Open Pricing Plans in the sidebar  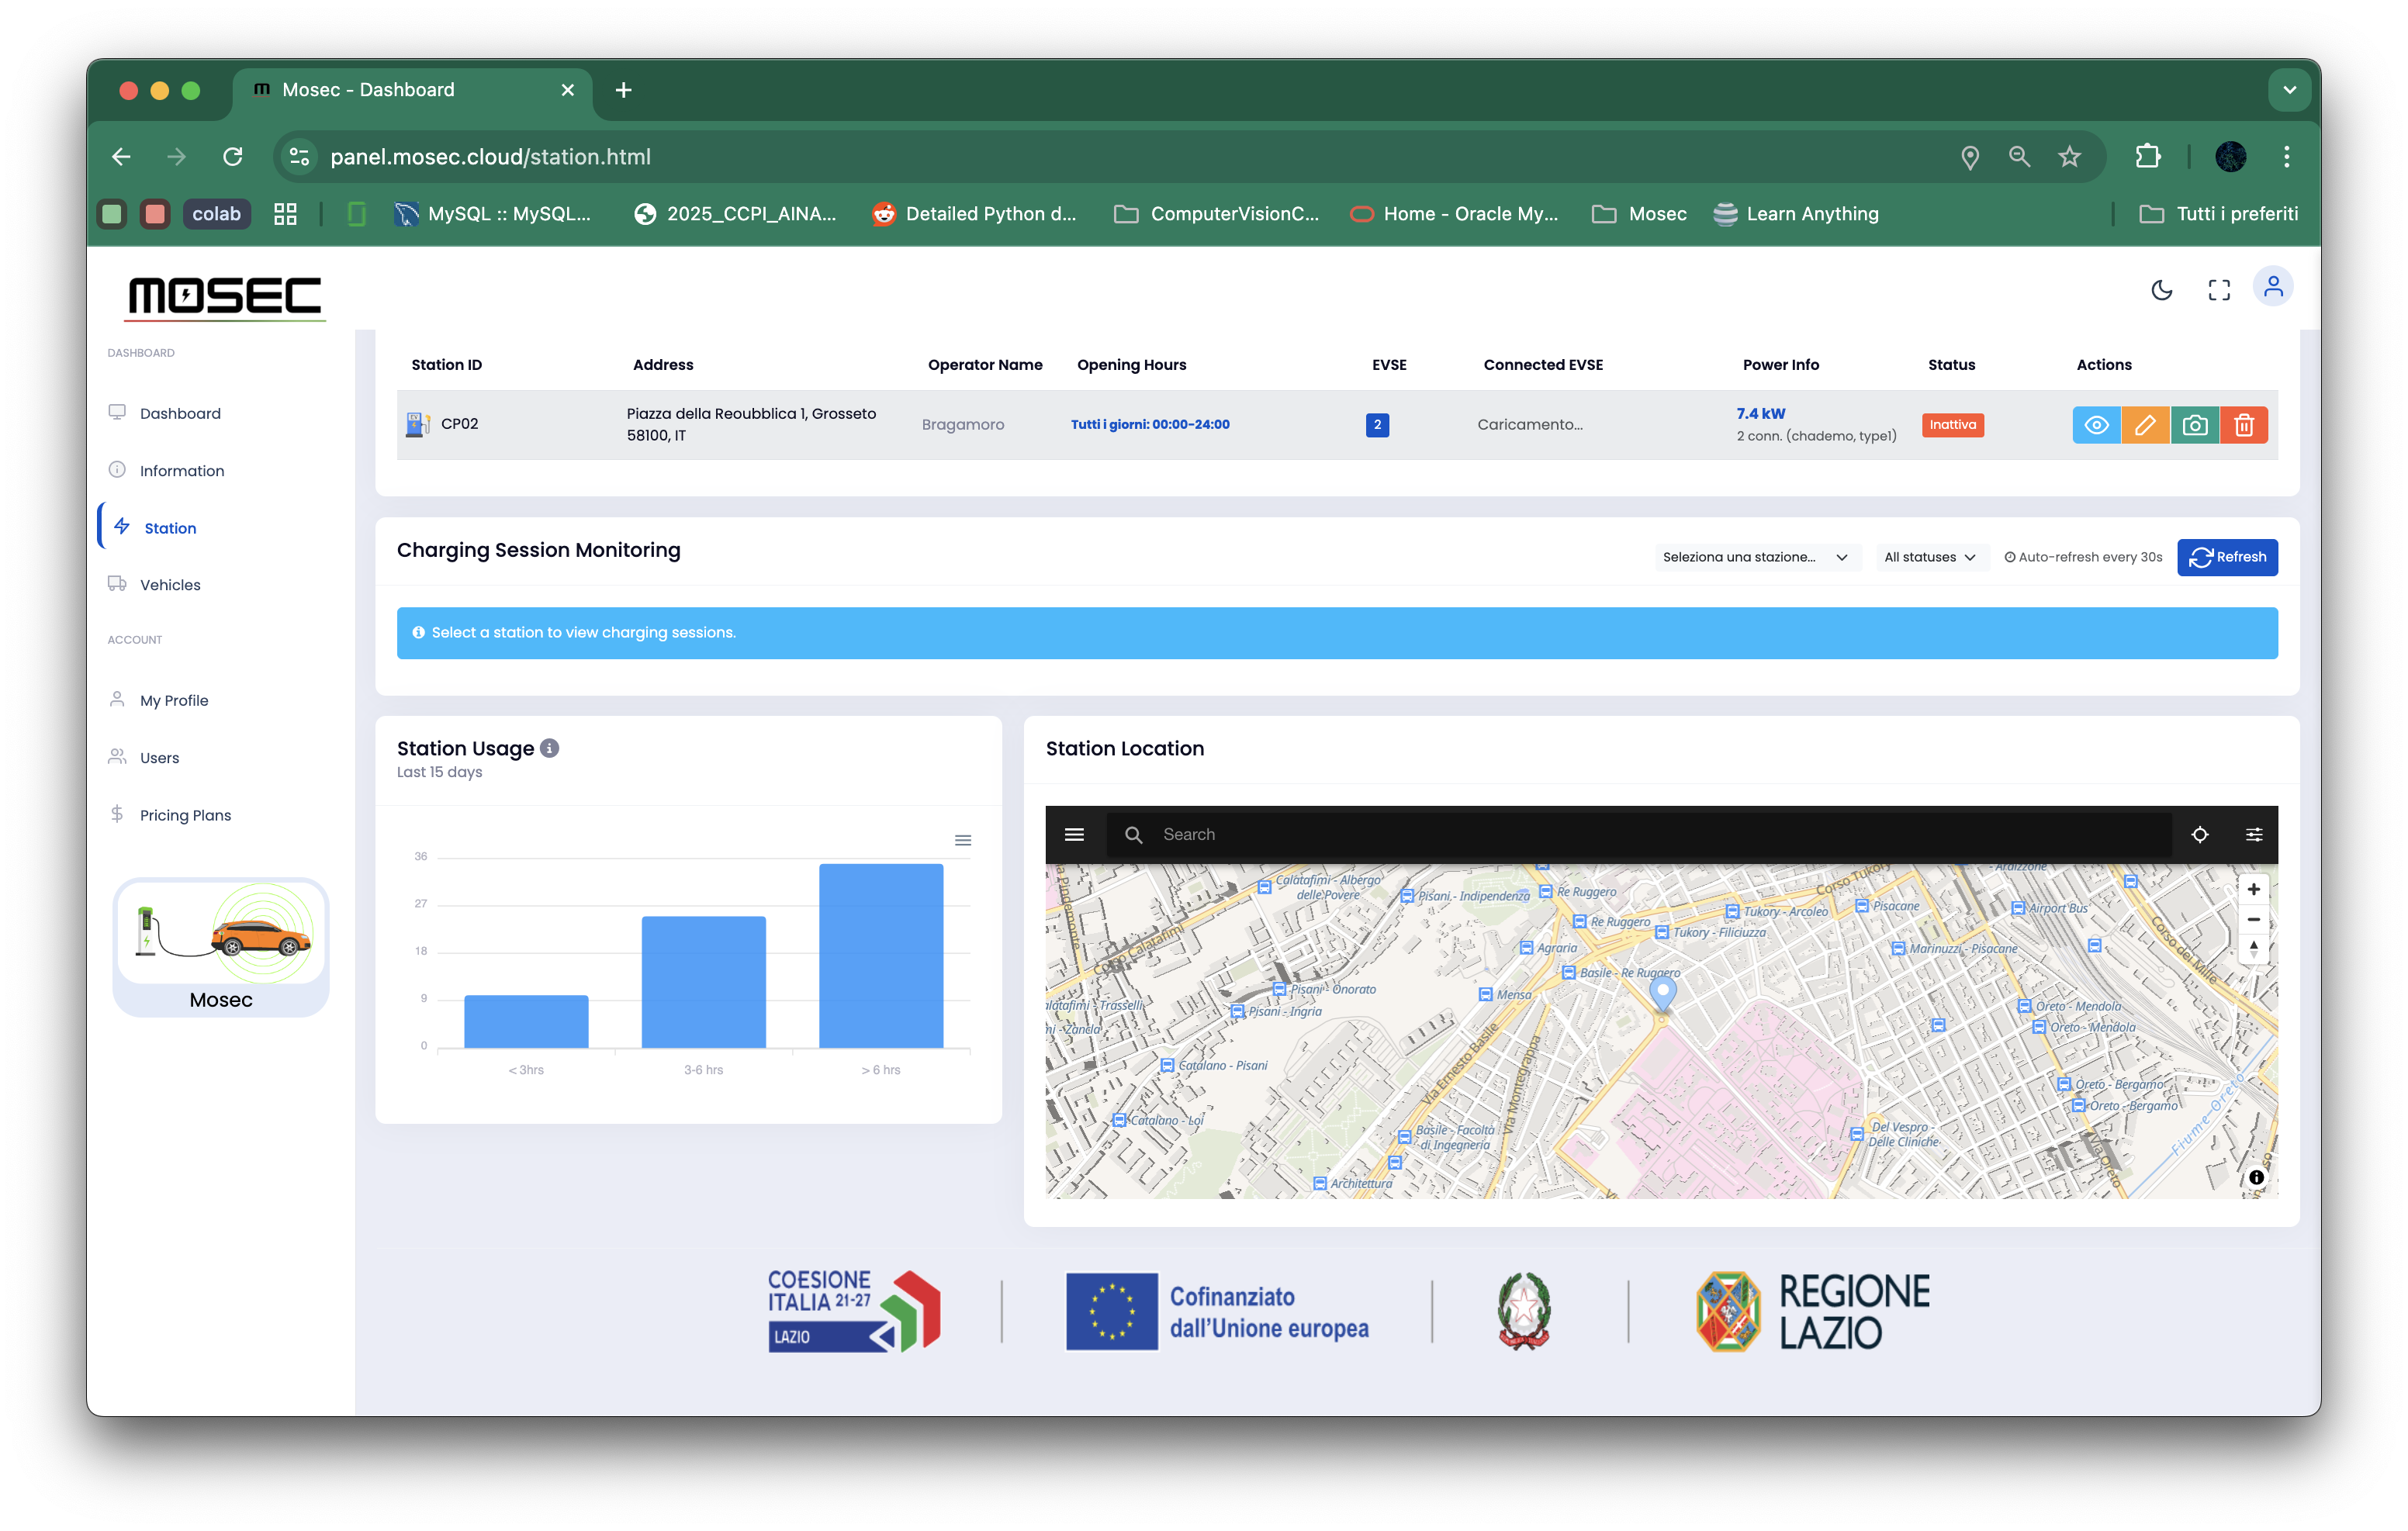[185, 815]
